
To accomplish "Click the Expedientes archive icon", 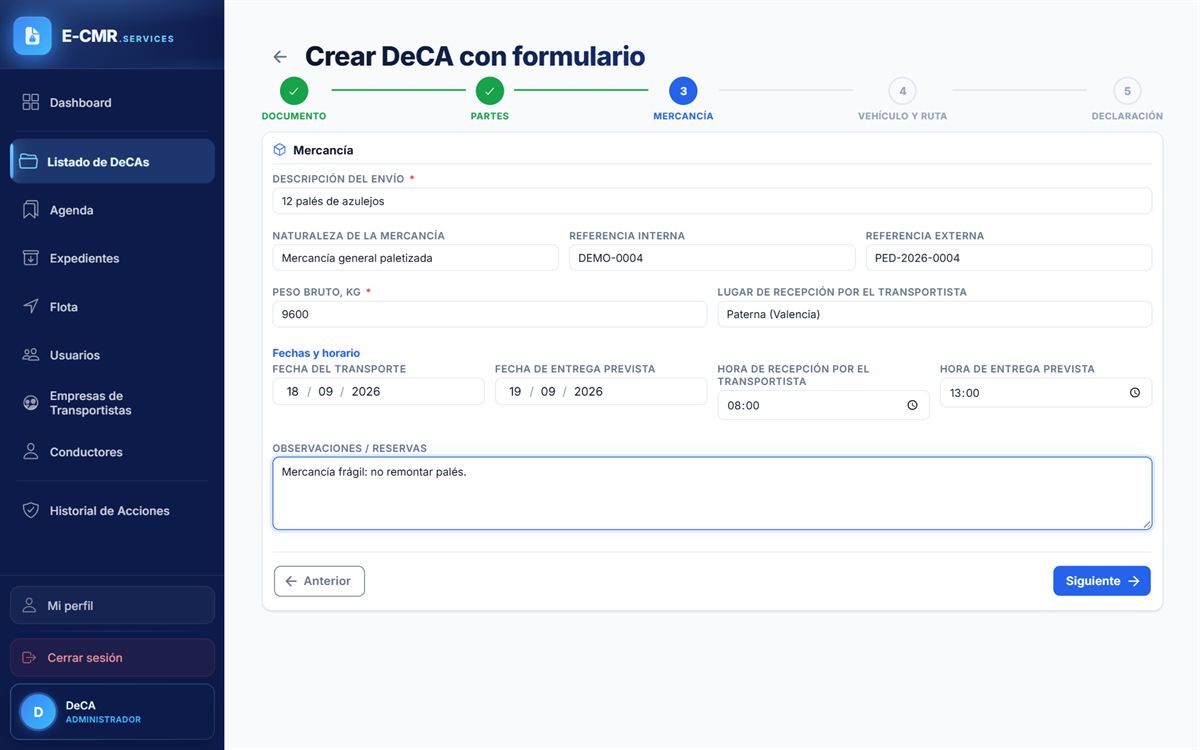I will (31, 258).
